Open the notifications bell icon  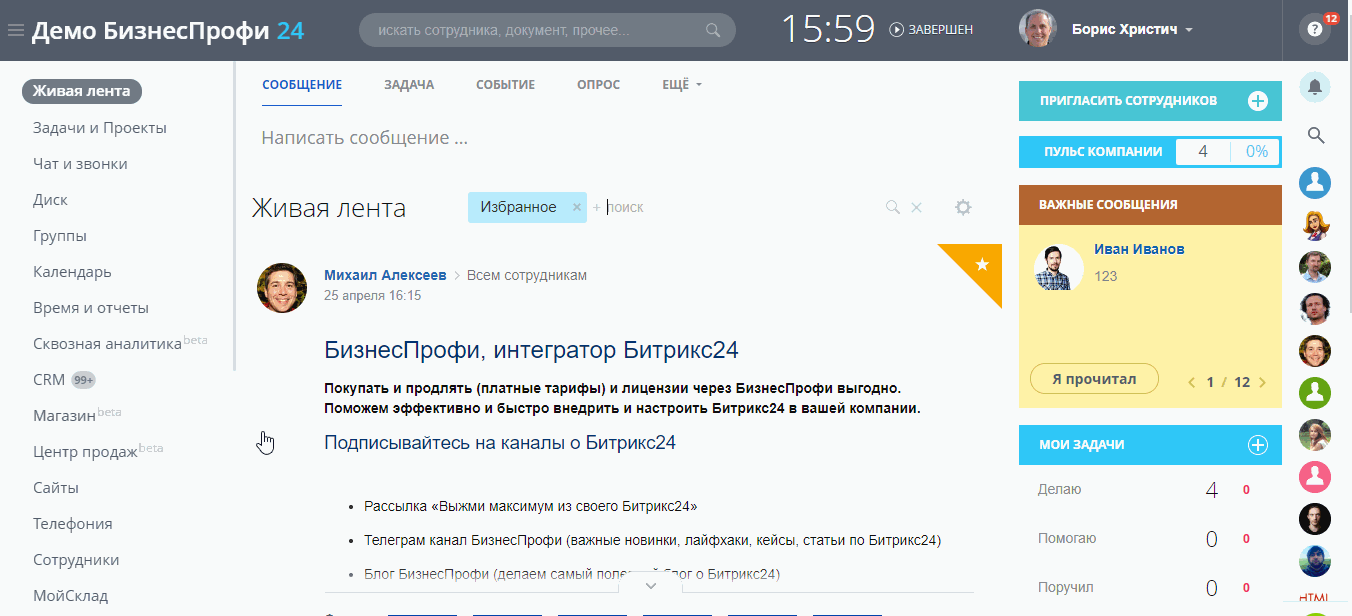pos(1315,87)
